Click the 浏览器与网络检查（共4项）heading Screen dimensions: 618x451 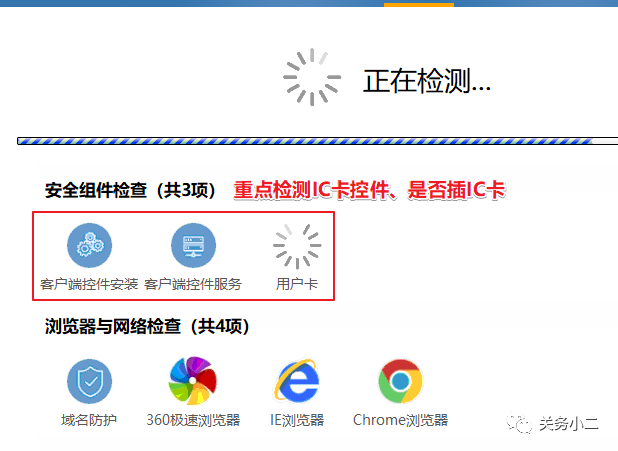coord(147,326)
